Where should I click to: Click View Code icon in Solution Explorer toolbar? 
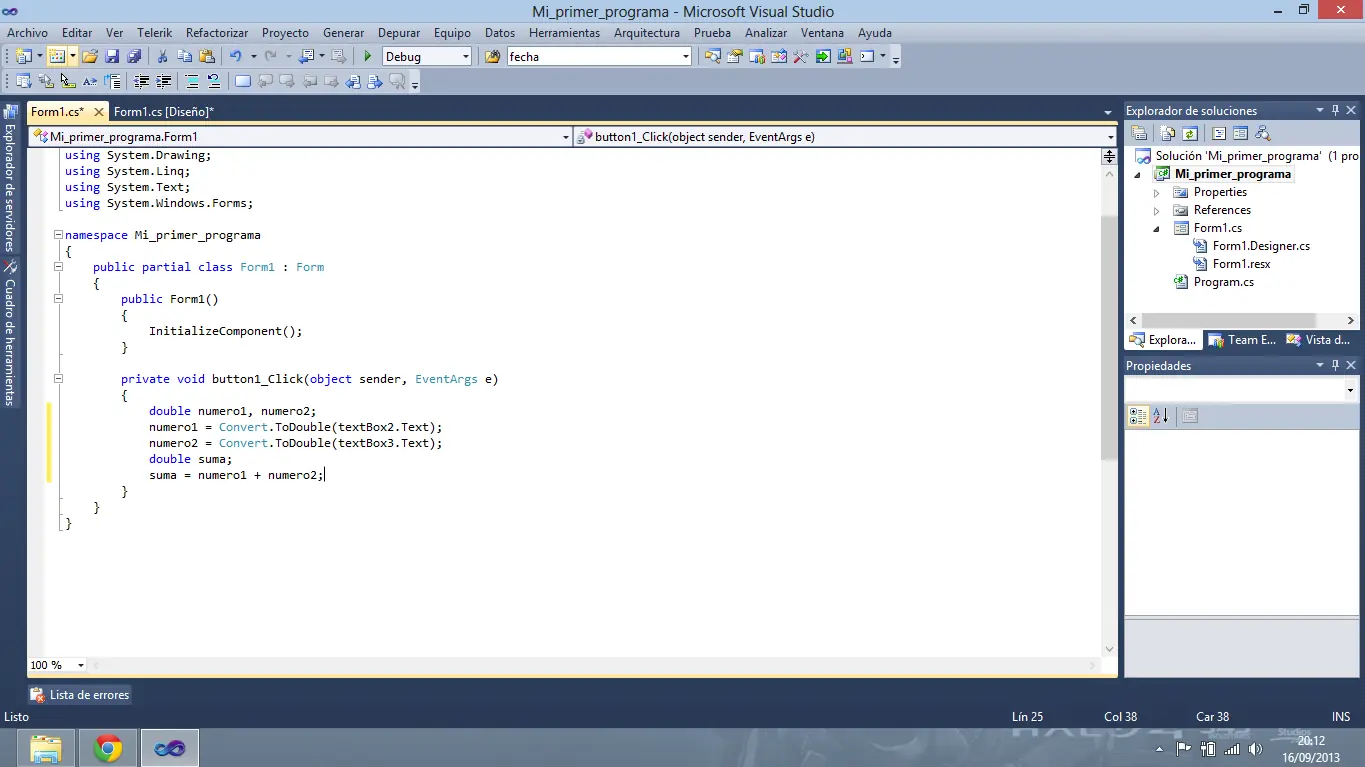point(1219,133)
